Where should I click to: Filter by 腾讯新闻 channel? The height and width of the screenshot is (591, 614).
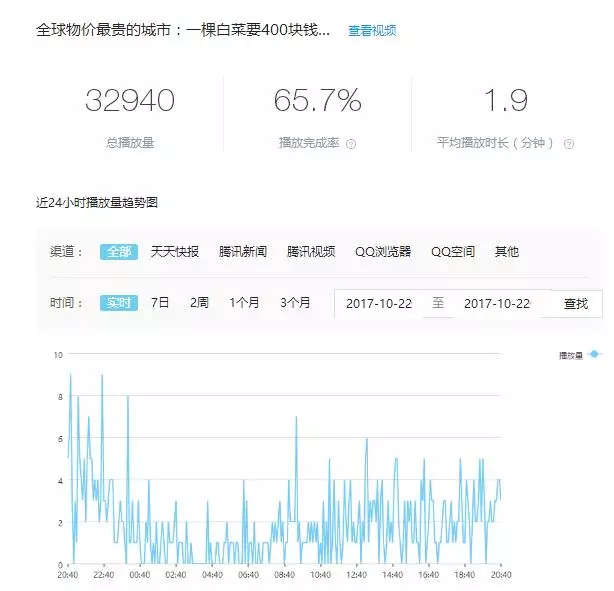pos(243,252)
